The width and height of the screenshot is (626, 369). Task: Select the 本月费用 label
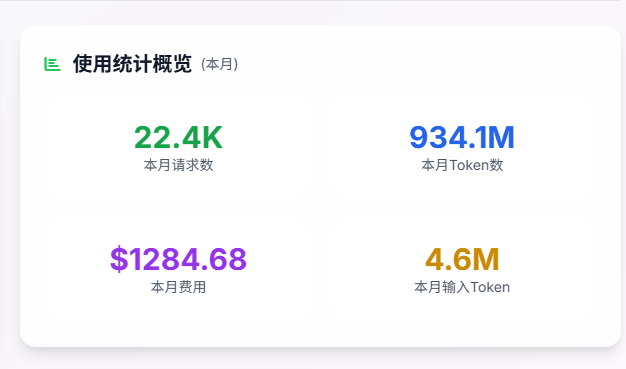point(178,287)
